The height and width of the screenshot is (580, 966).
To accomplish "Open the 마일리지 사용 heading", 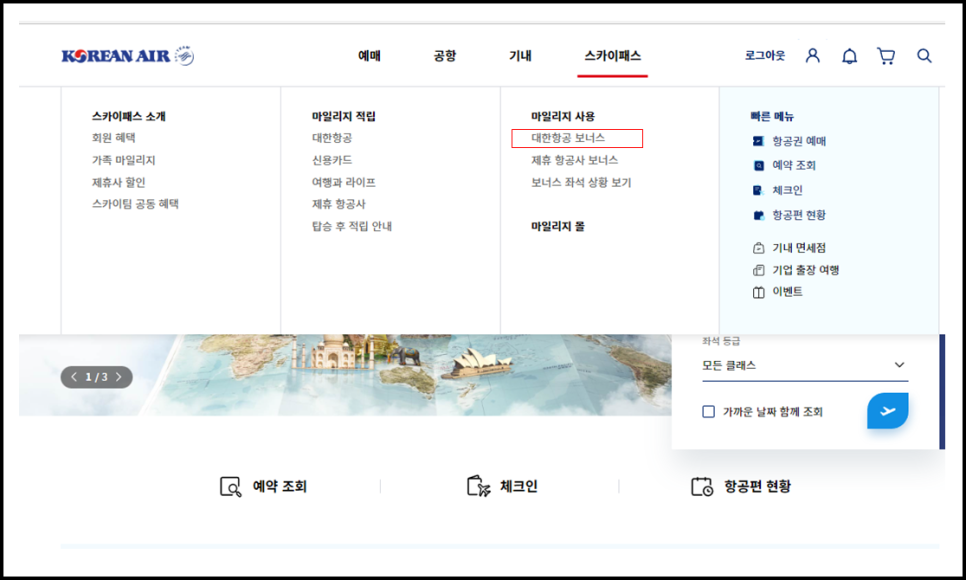I will 563,116.
